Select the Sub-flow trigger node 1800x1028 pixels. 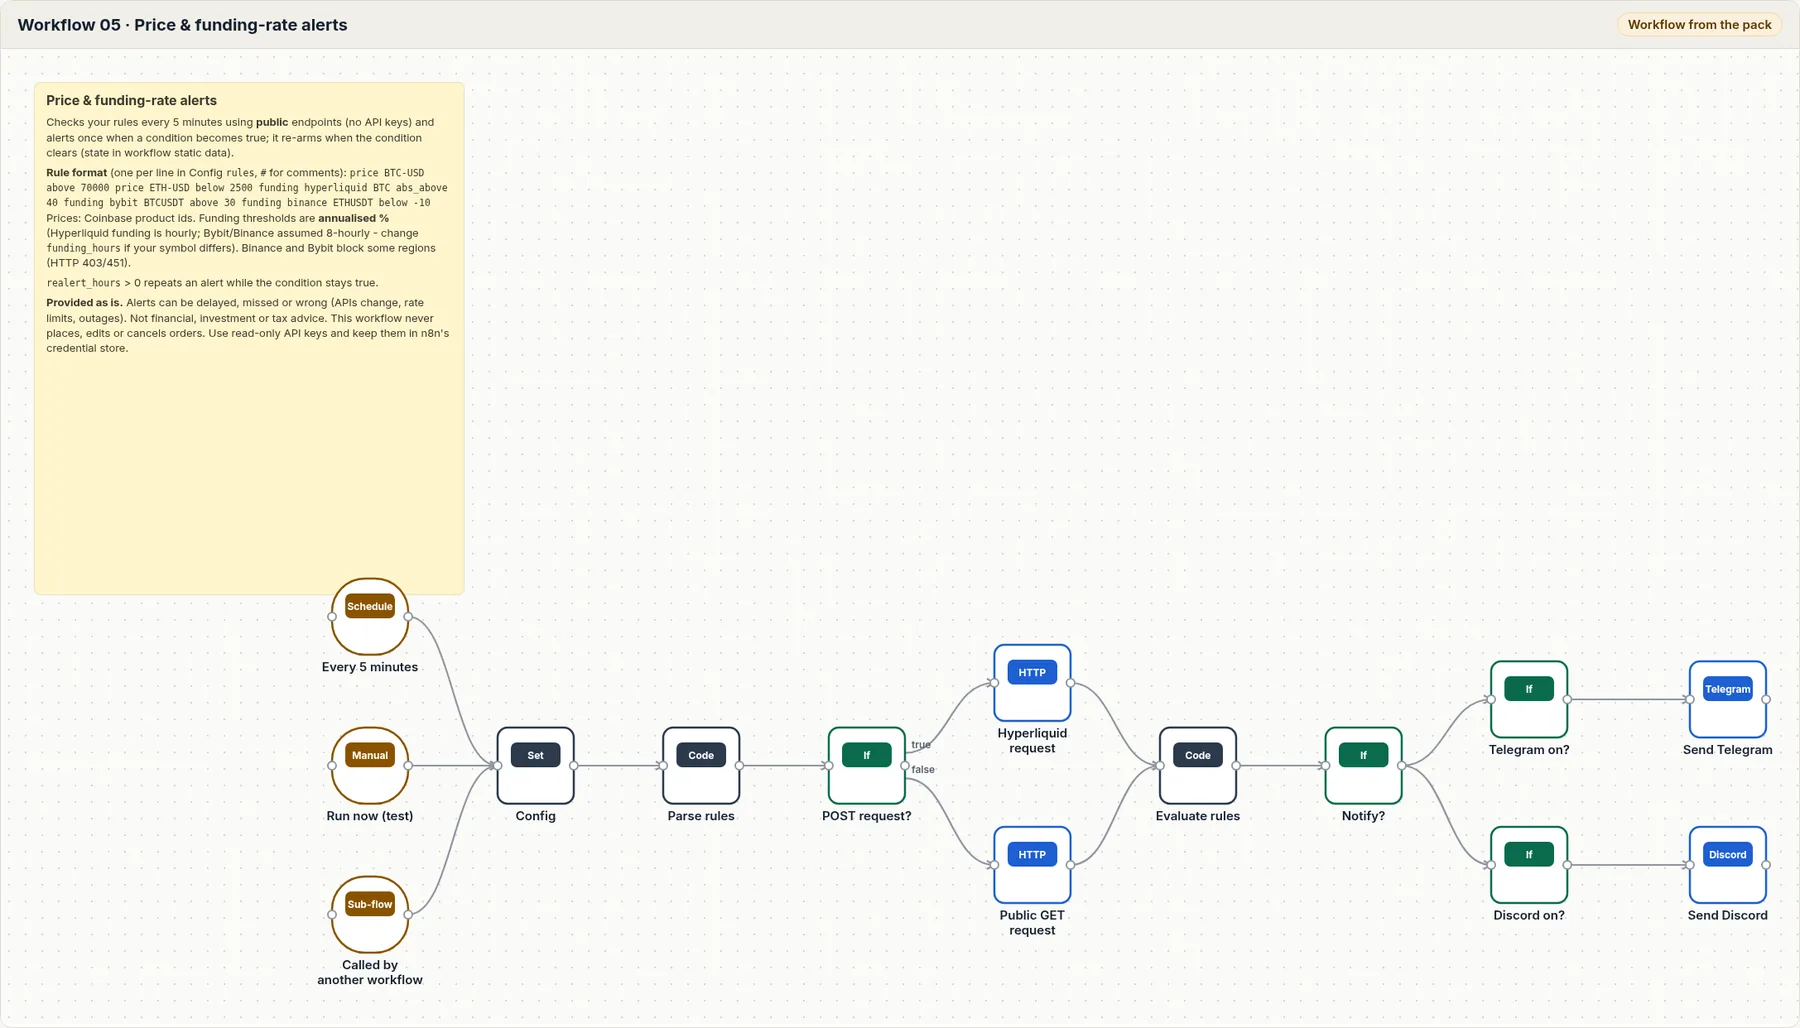pyautogui.click(x=370, y=915)
